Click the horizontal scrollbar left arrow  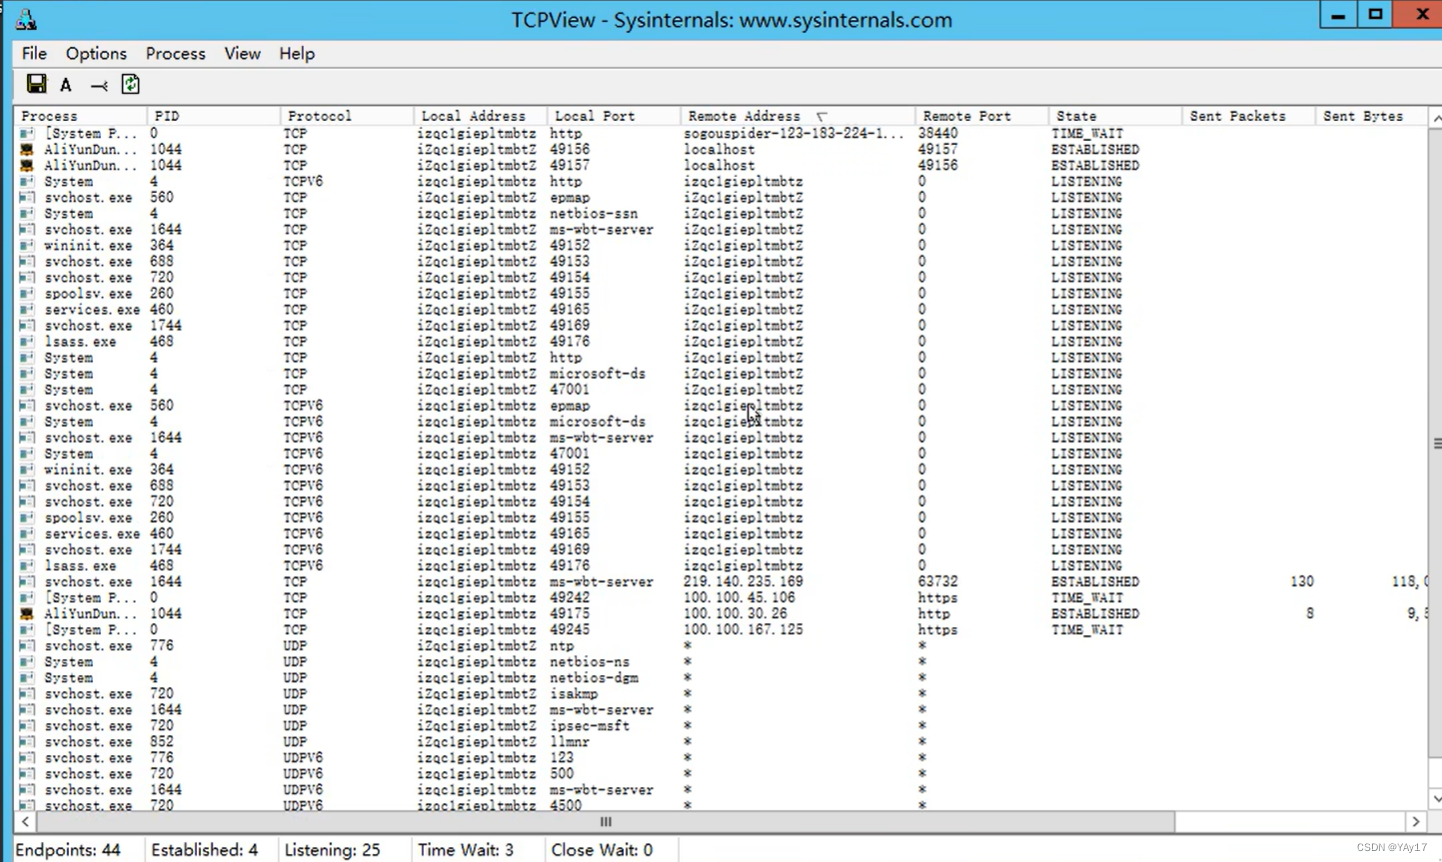click(x=25, y=822)
